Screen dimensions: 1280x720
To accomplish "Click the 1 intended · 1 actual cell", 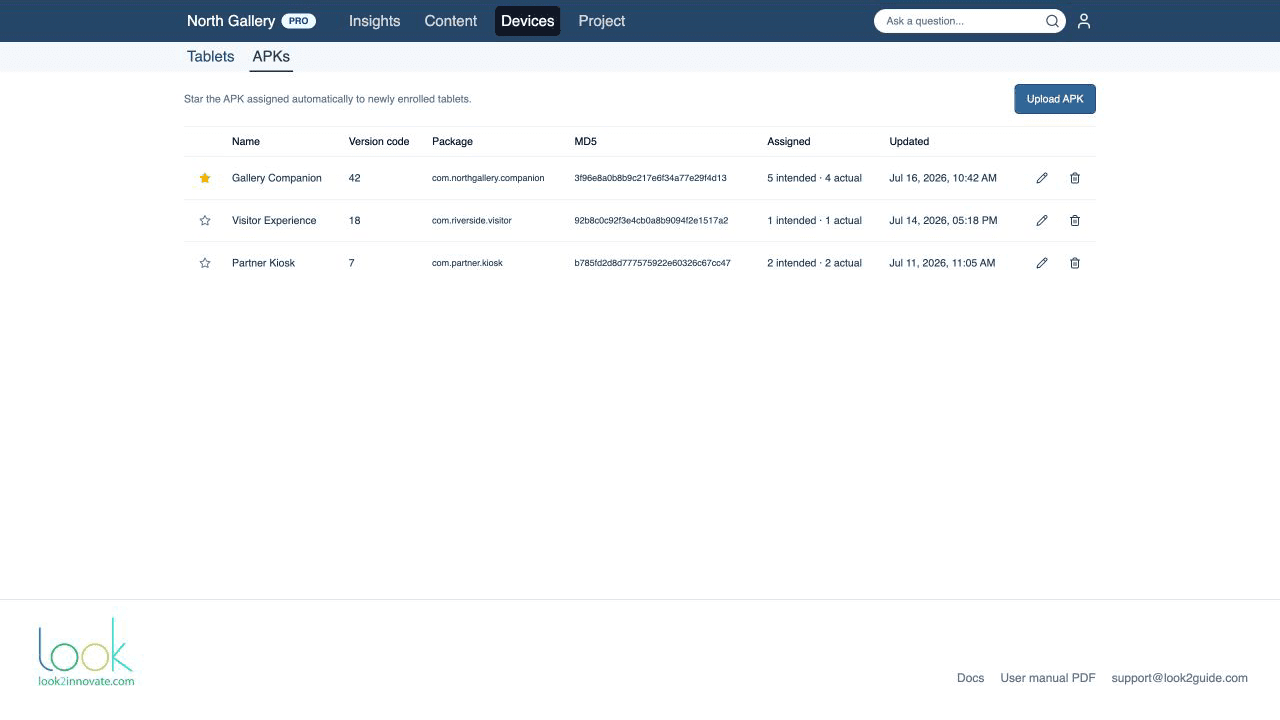I will (814, 221).
